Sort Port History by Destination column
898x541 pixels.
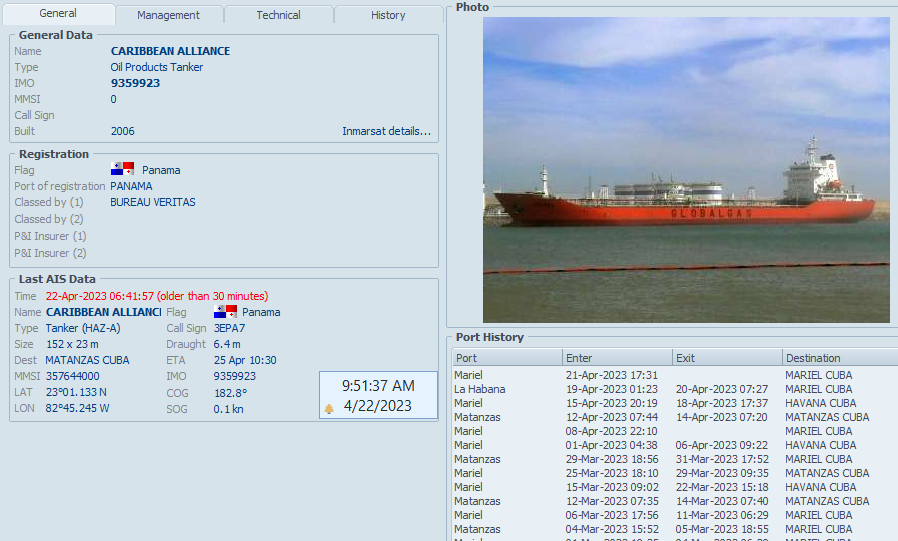(x=840, y=358)
